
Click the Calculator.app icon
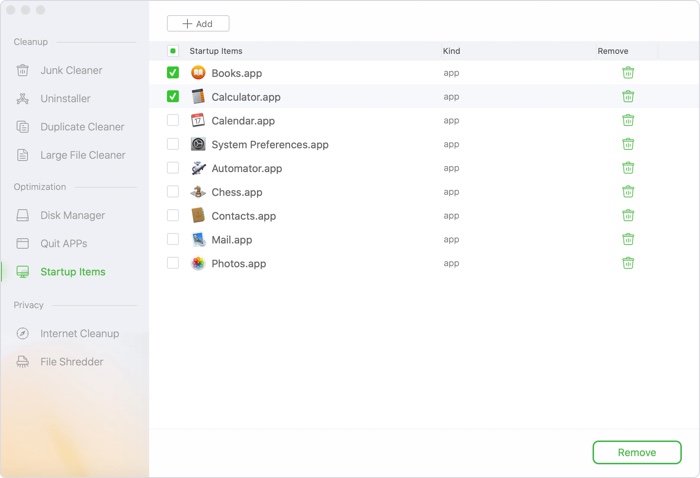click(198, 96)
